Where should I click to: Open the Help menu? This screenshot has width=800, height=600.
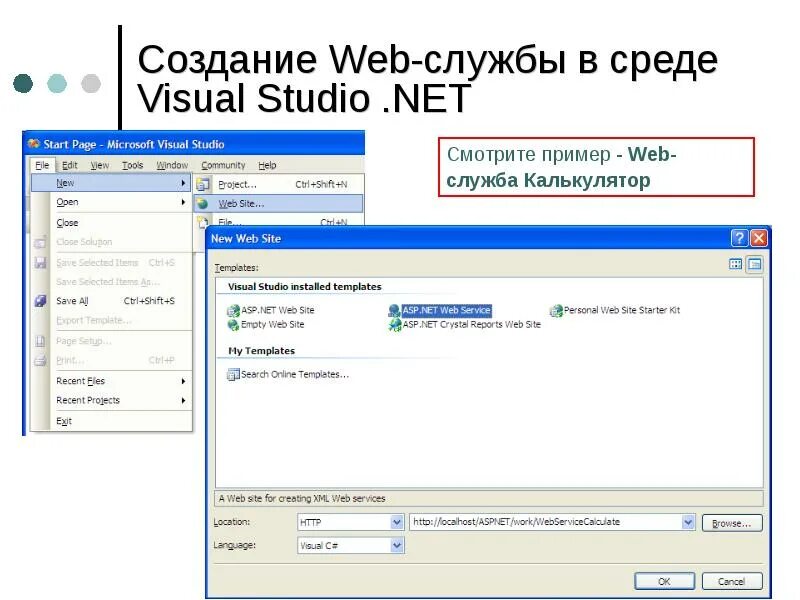point(267,165)
